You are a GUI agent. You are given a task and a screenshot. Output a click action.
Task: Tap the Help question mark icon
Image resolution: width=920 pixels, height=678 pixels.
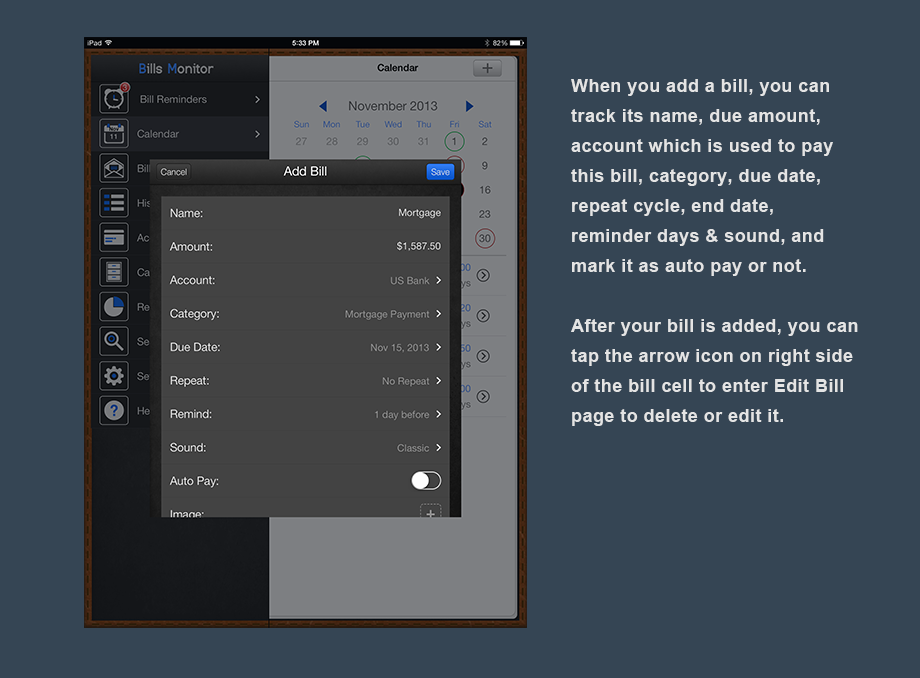(114, 410)
